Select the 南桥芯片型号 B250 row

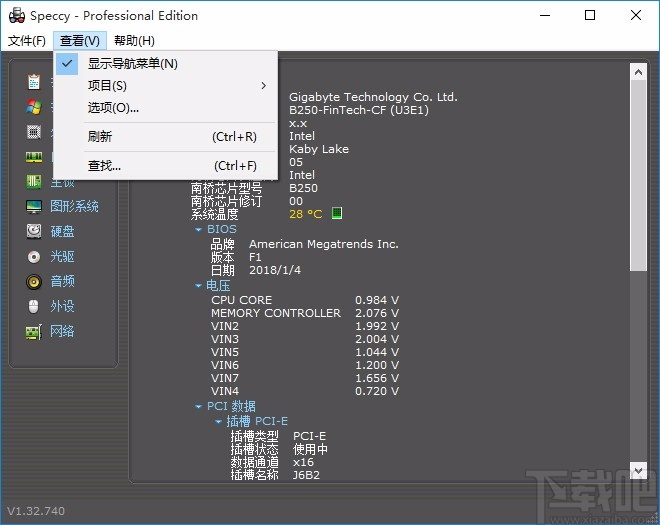254,188
